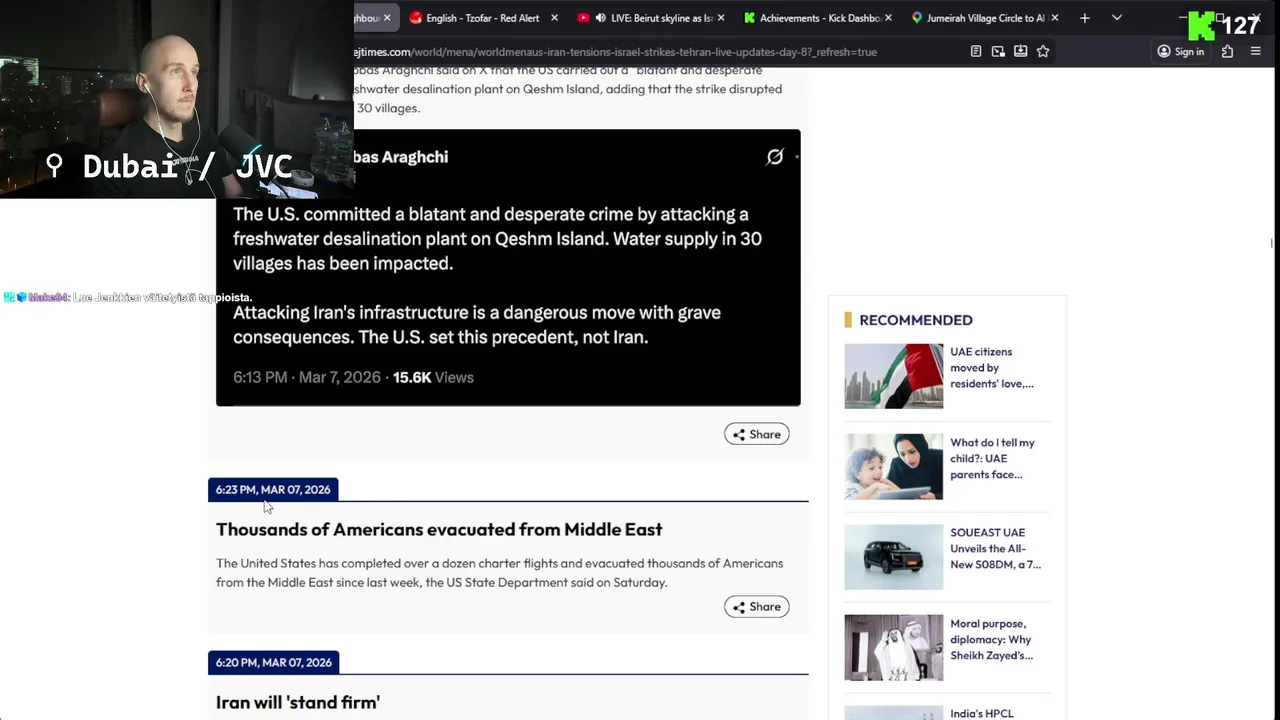Image resolution: width=1280 pixels, height=720 pixels.
Task: Open Achievements - Kick Dashboard tab
Action: point(819,18)
